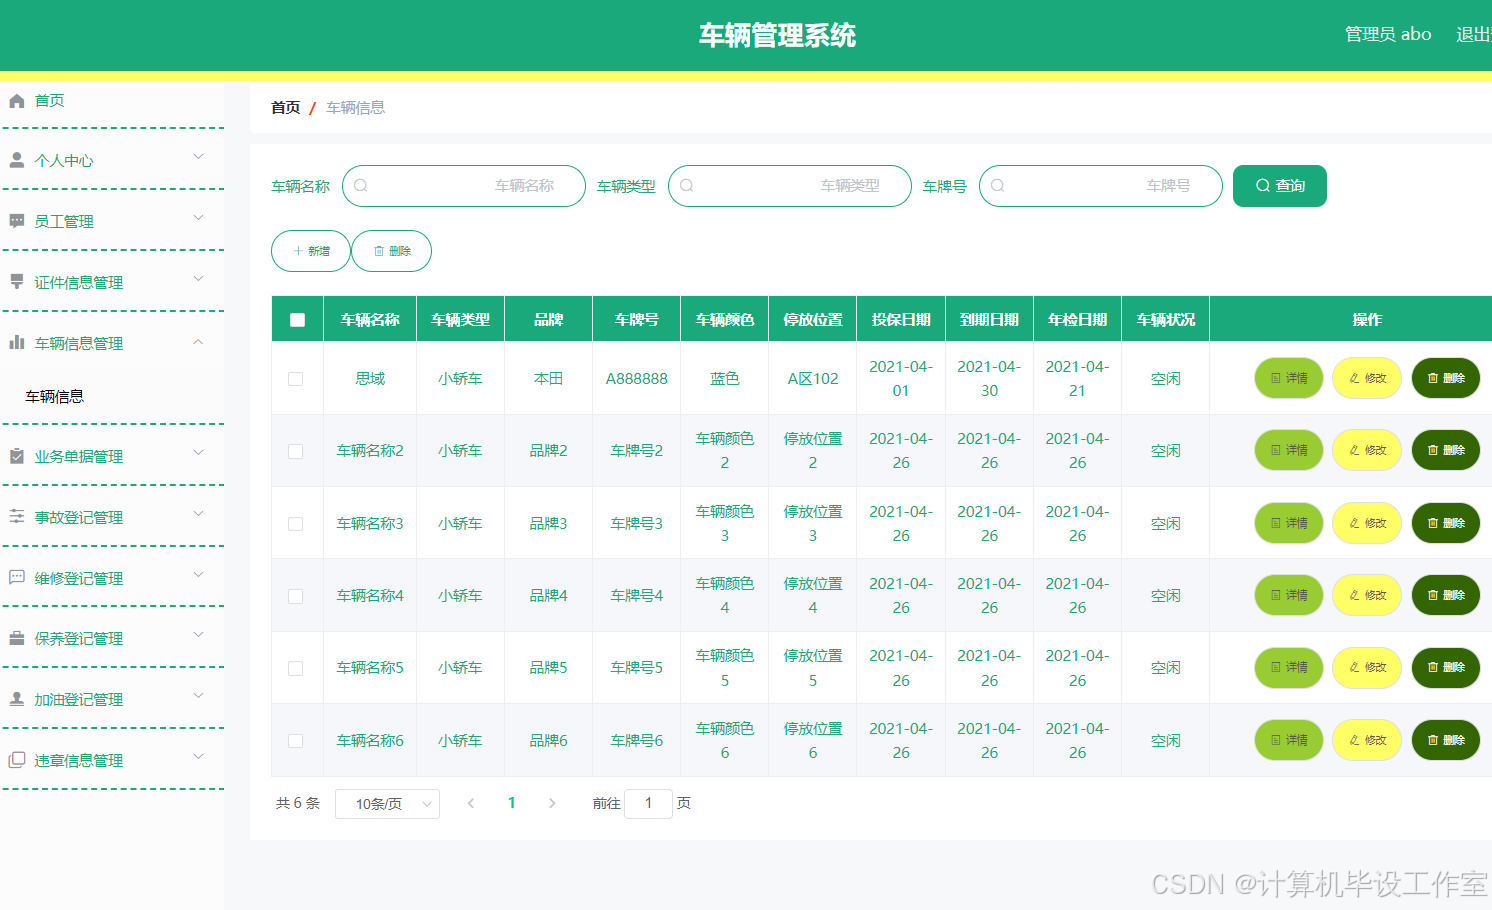Click the sliders icon beside 事故登记管理
This screenshot has width=1492, height=910.
[x=17, y=517]
